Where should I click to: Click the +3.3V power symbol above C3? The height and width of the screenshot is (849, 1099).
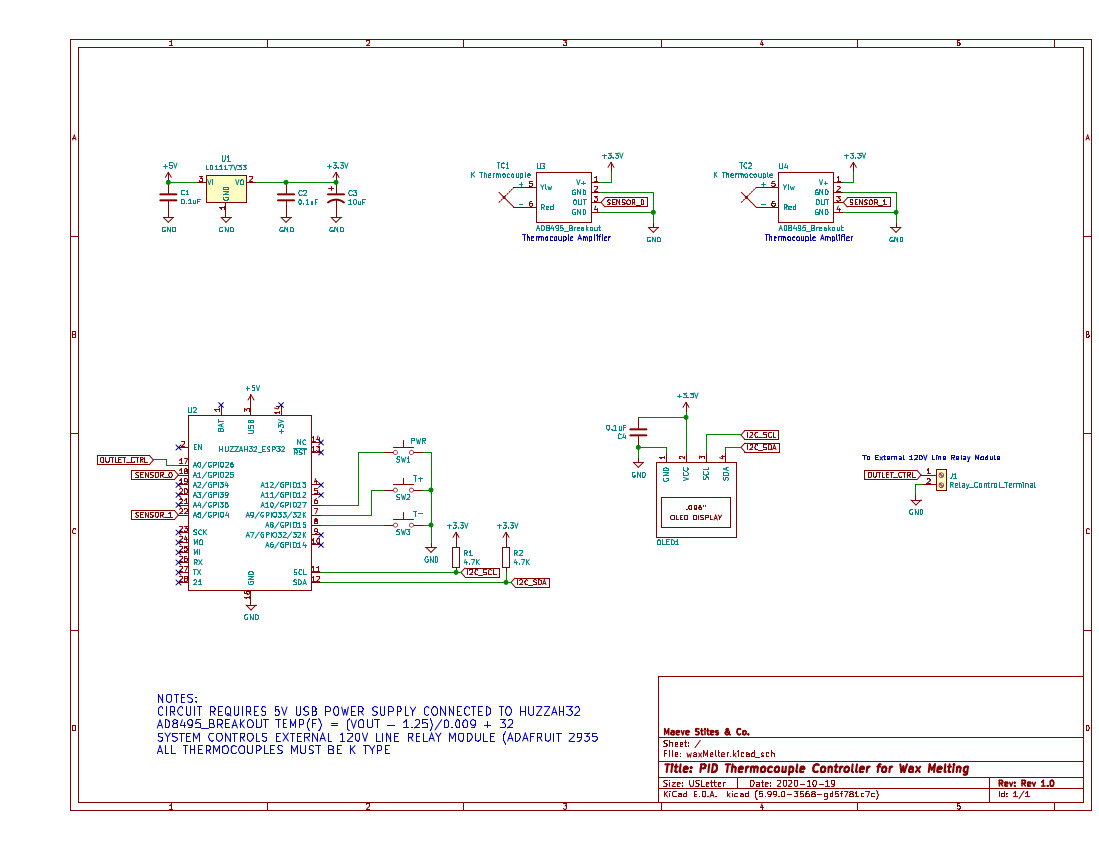point(337,170)
